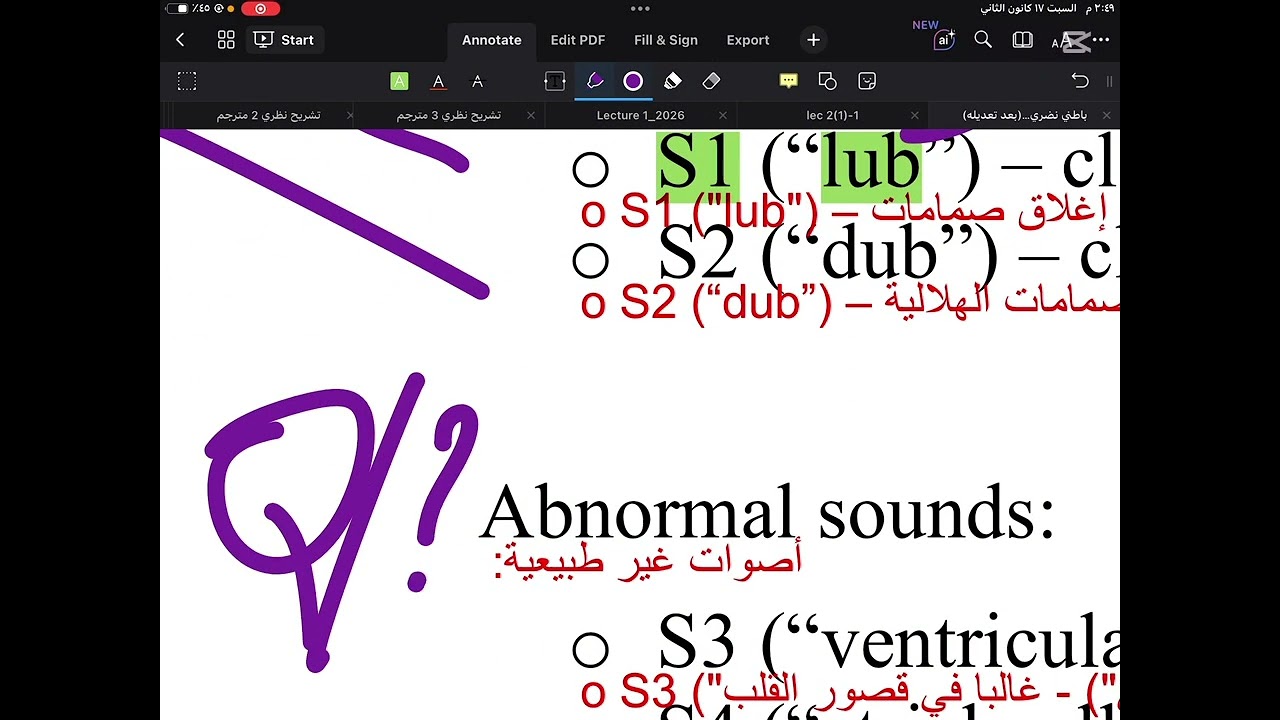The height and width of the screenshot is (720, 1280).
Task: Select the text box tool
Action: coord(554,81)
